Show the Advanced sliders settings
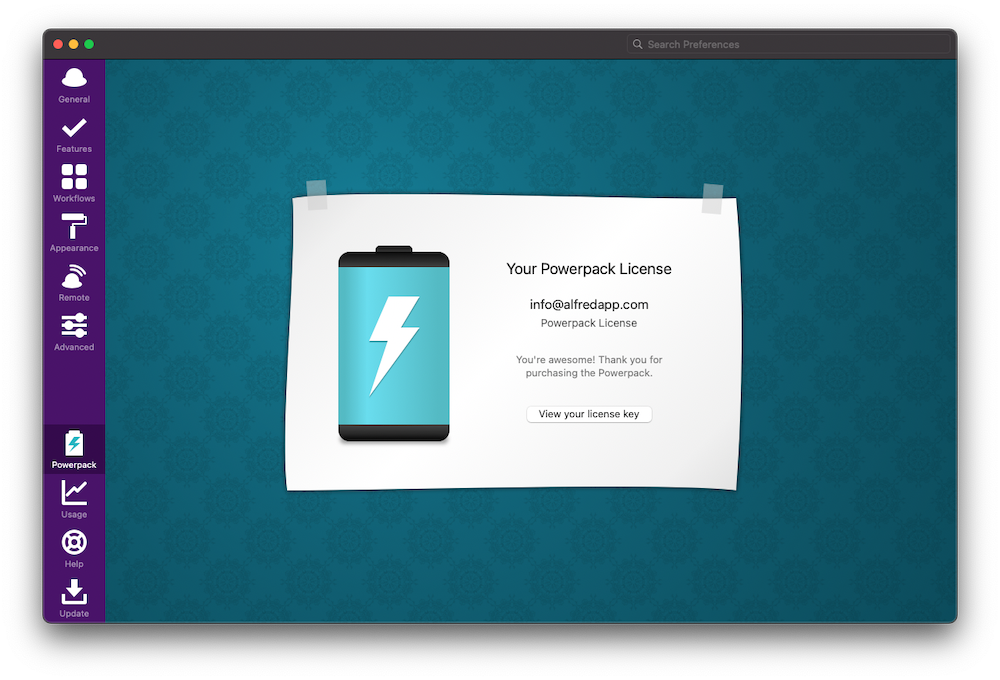 pyautogui.click(x=74, y=327)
